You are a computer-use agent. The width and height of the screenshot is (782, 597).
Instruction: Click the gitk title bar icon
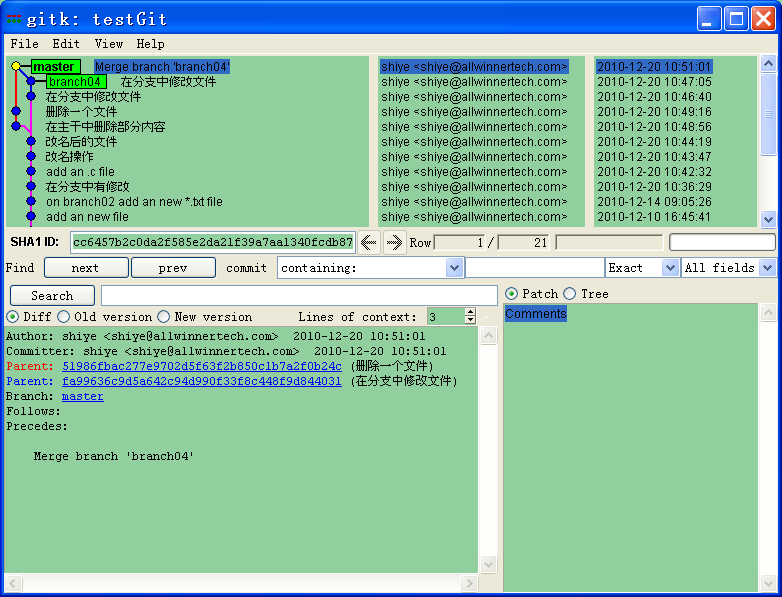pos(14,19)
